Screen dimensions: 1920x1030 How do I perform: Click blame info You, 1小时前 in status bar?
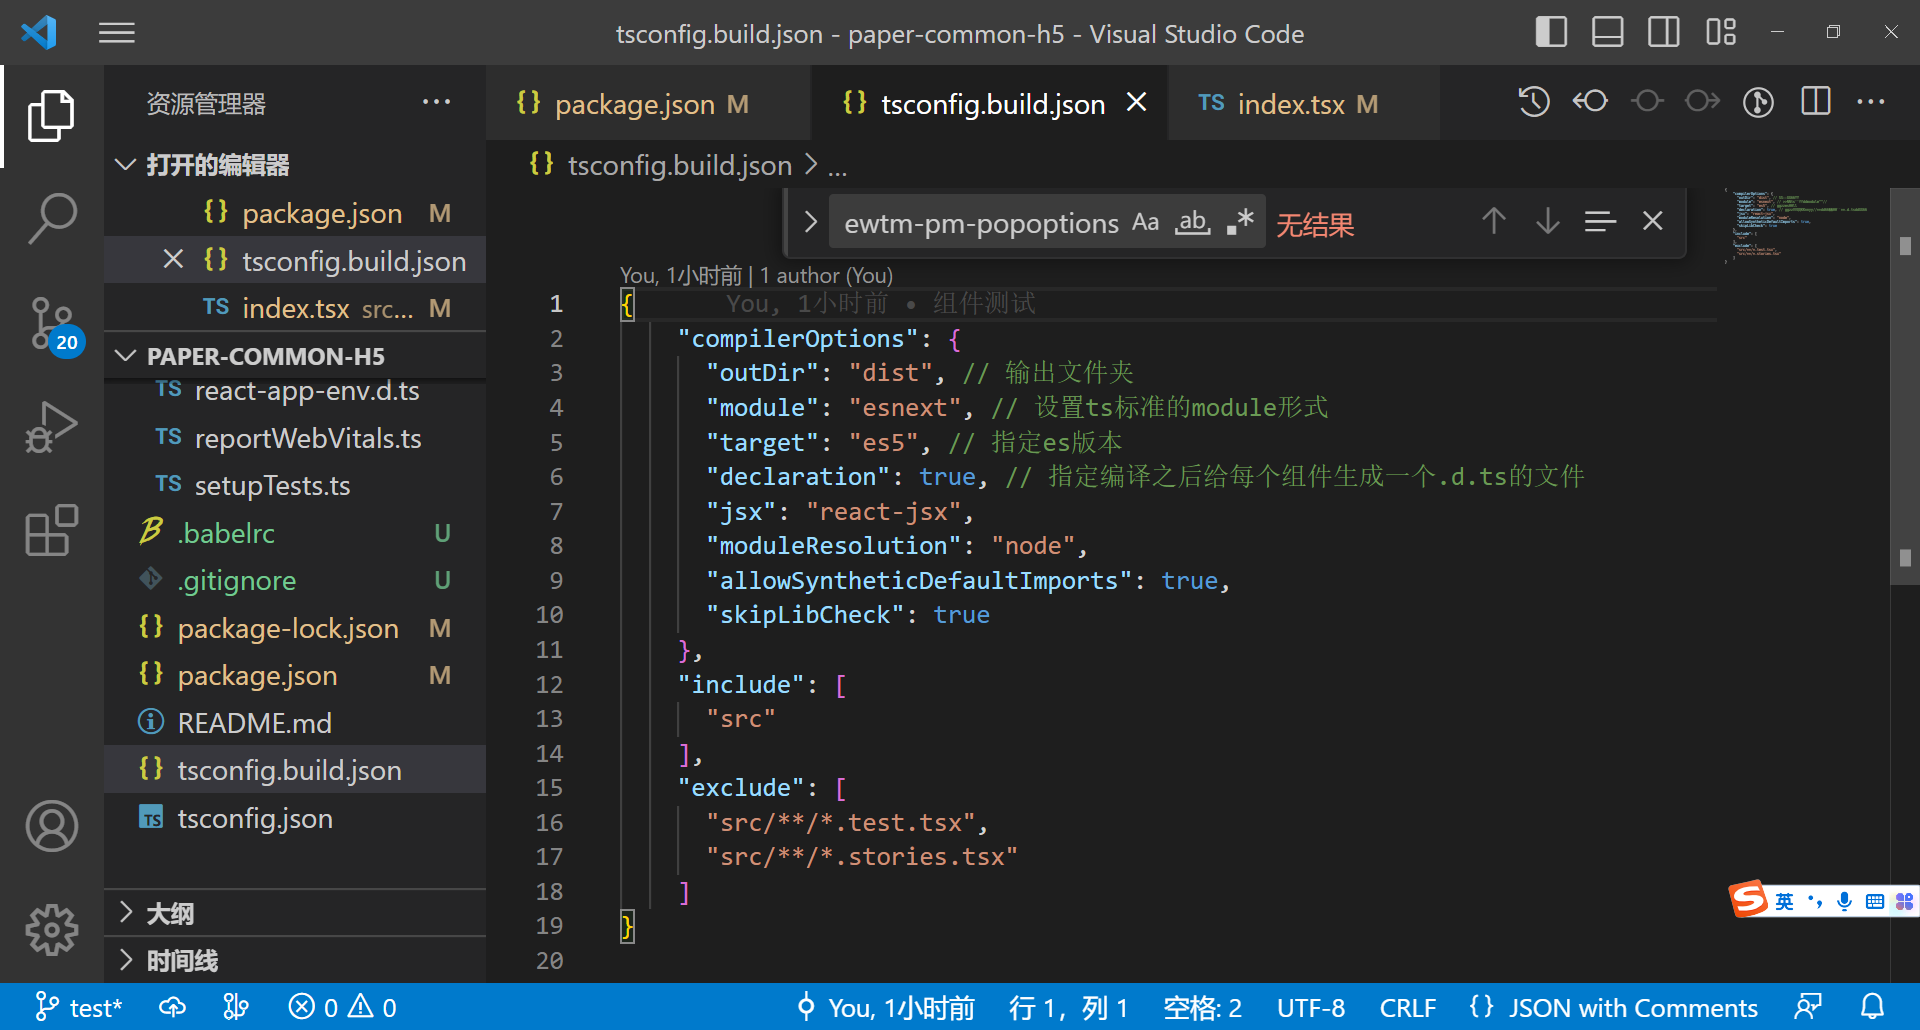pos(885,1007)
